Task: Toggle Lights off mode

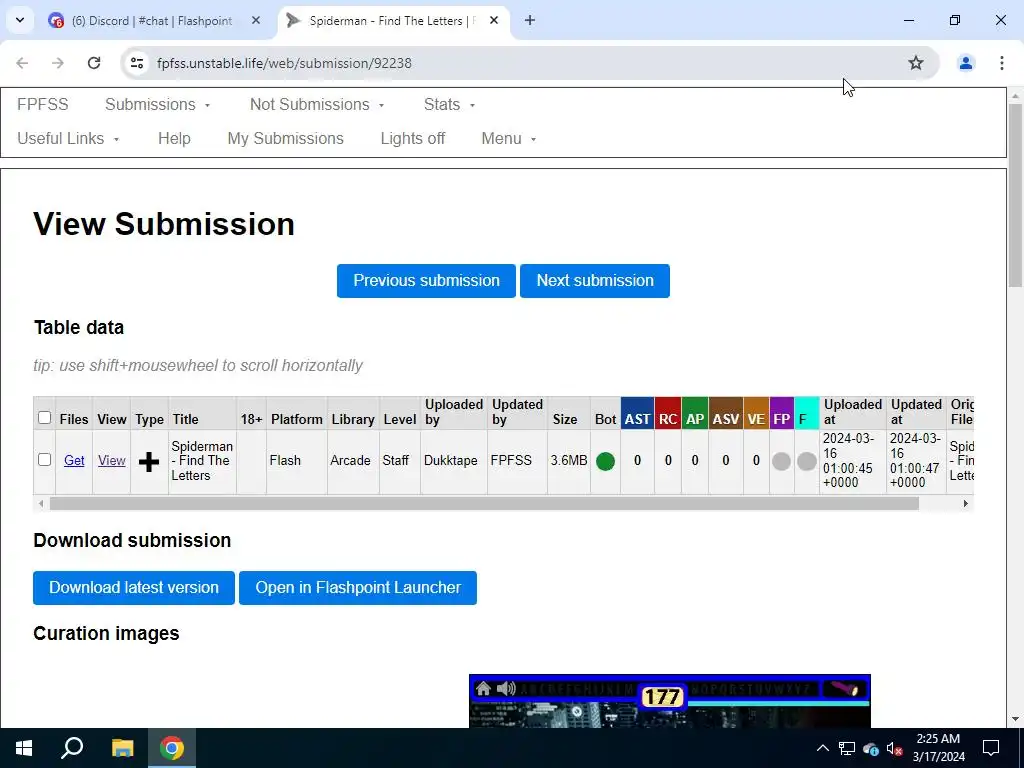Action: 413,138
